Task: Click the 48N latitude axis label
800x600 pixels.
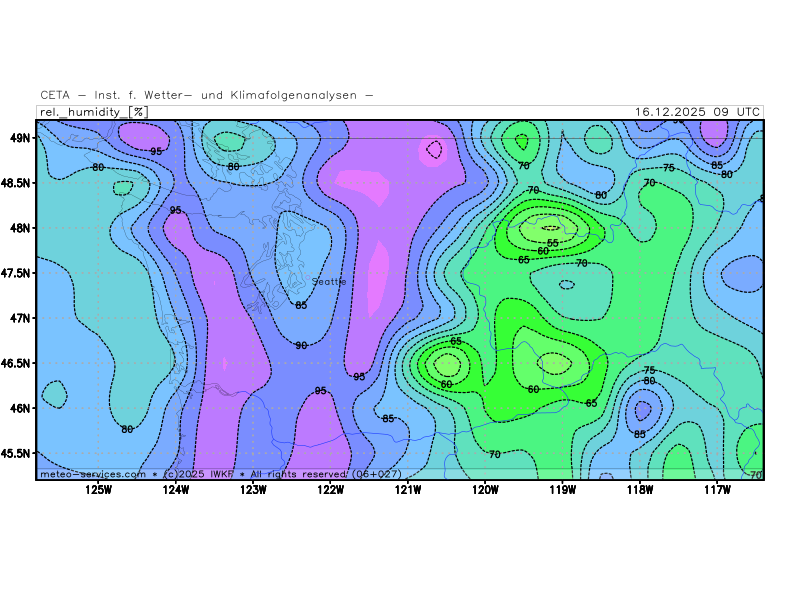Action: point(20,228)
